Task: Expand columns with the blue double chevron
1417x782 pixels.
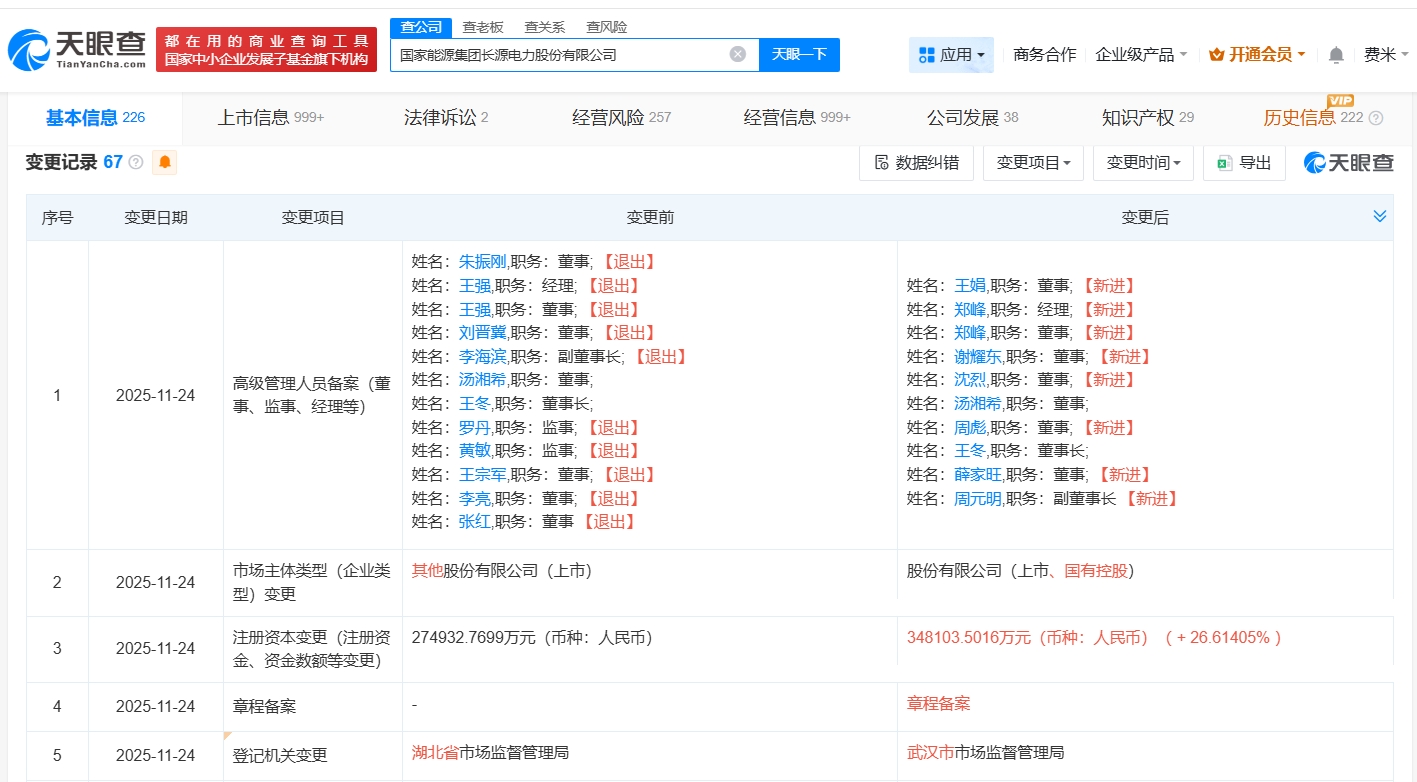Action: click(1379, 217)
